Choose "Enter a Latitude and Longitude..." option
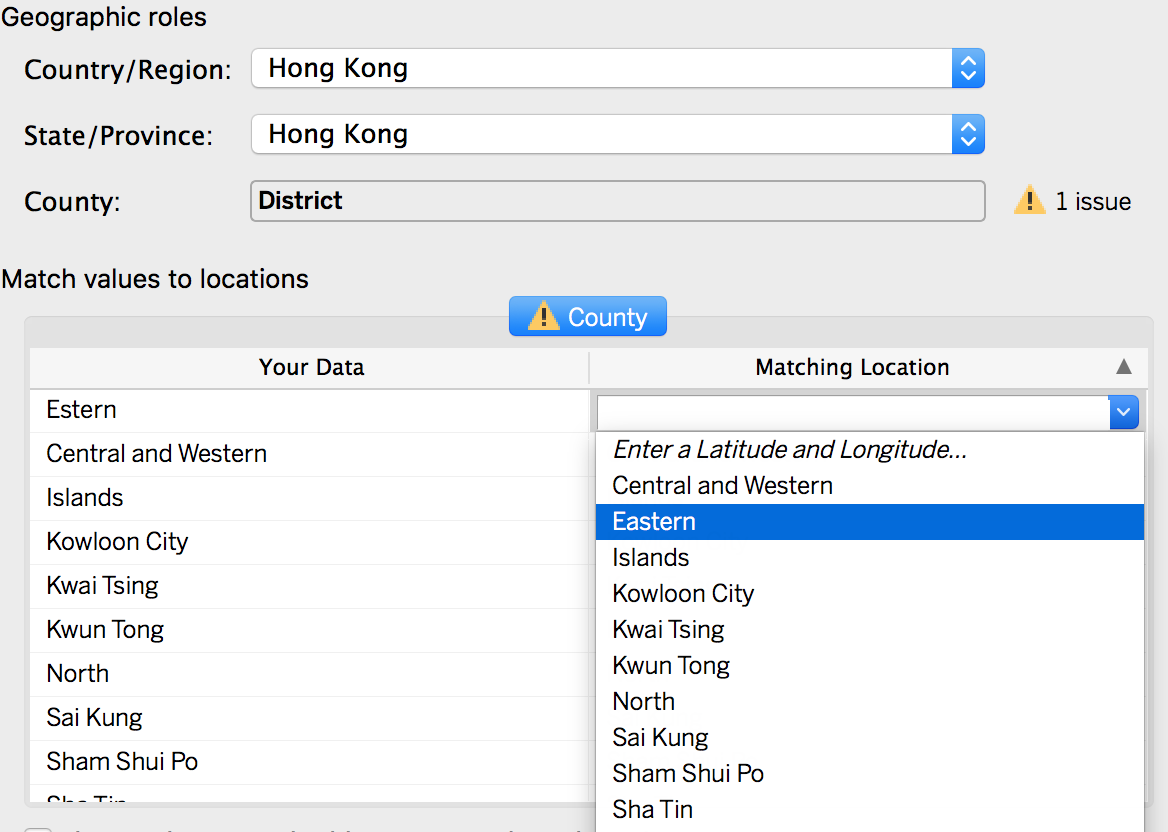This screenshot has height=832, width=1168. point(790,450)
